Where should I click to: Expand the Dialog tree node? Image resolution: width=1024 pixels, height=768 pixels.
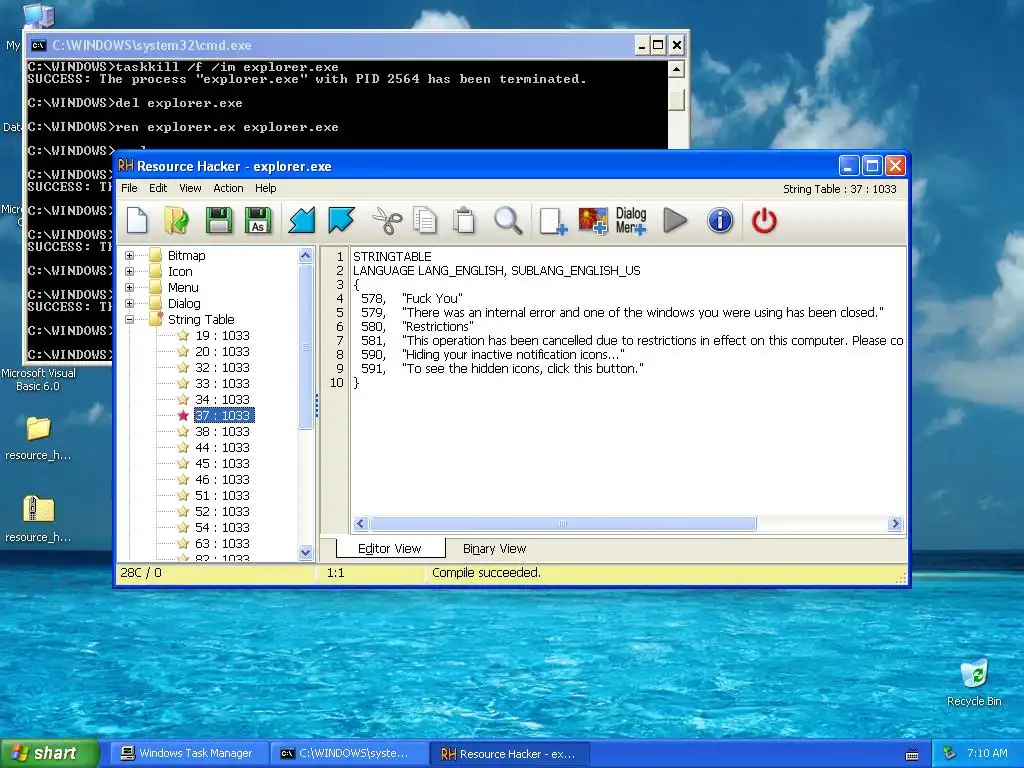pos(129,304)
